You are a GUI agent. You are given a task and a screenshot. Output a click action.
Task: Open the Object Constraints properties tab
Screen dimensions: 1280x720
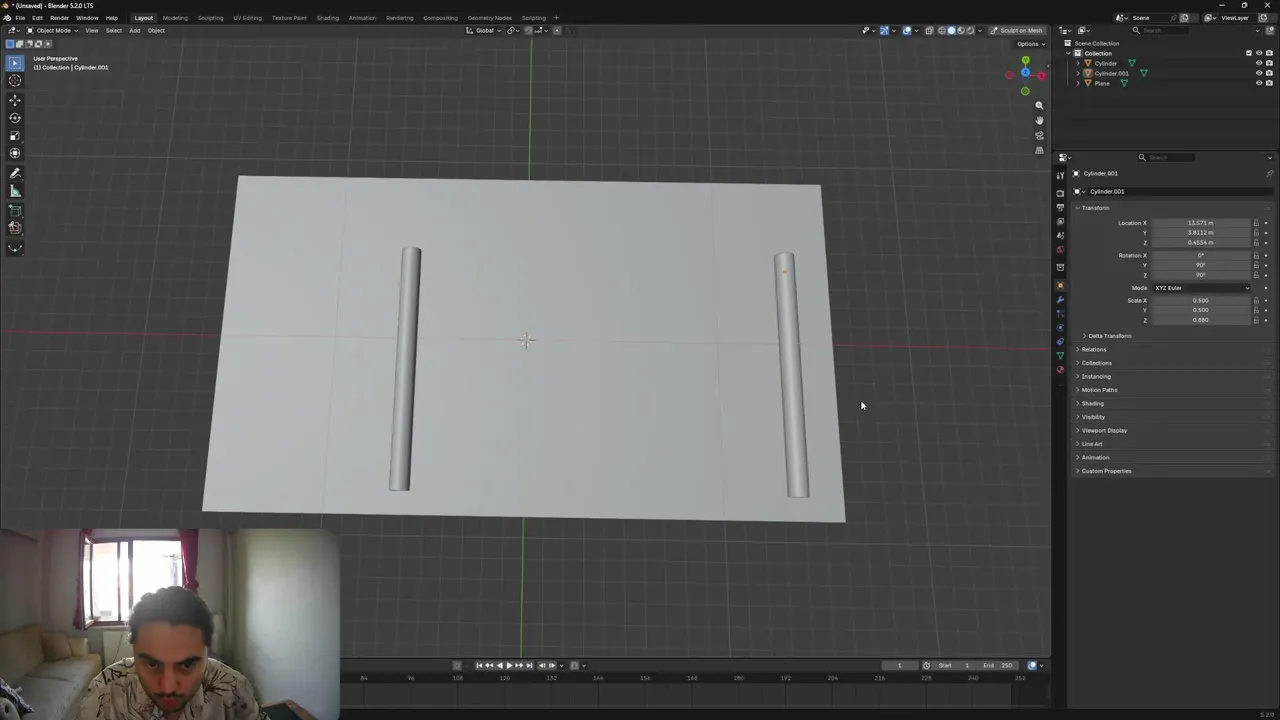point(1061,341)
